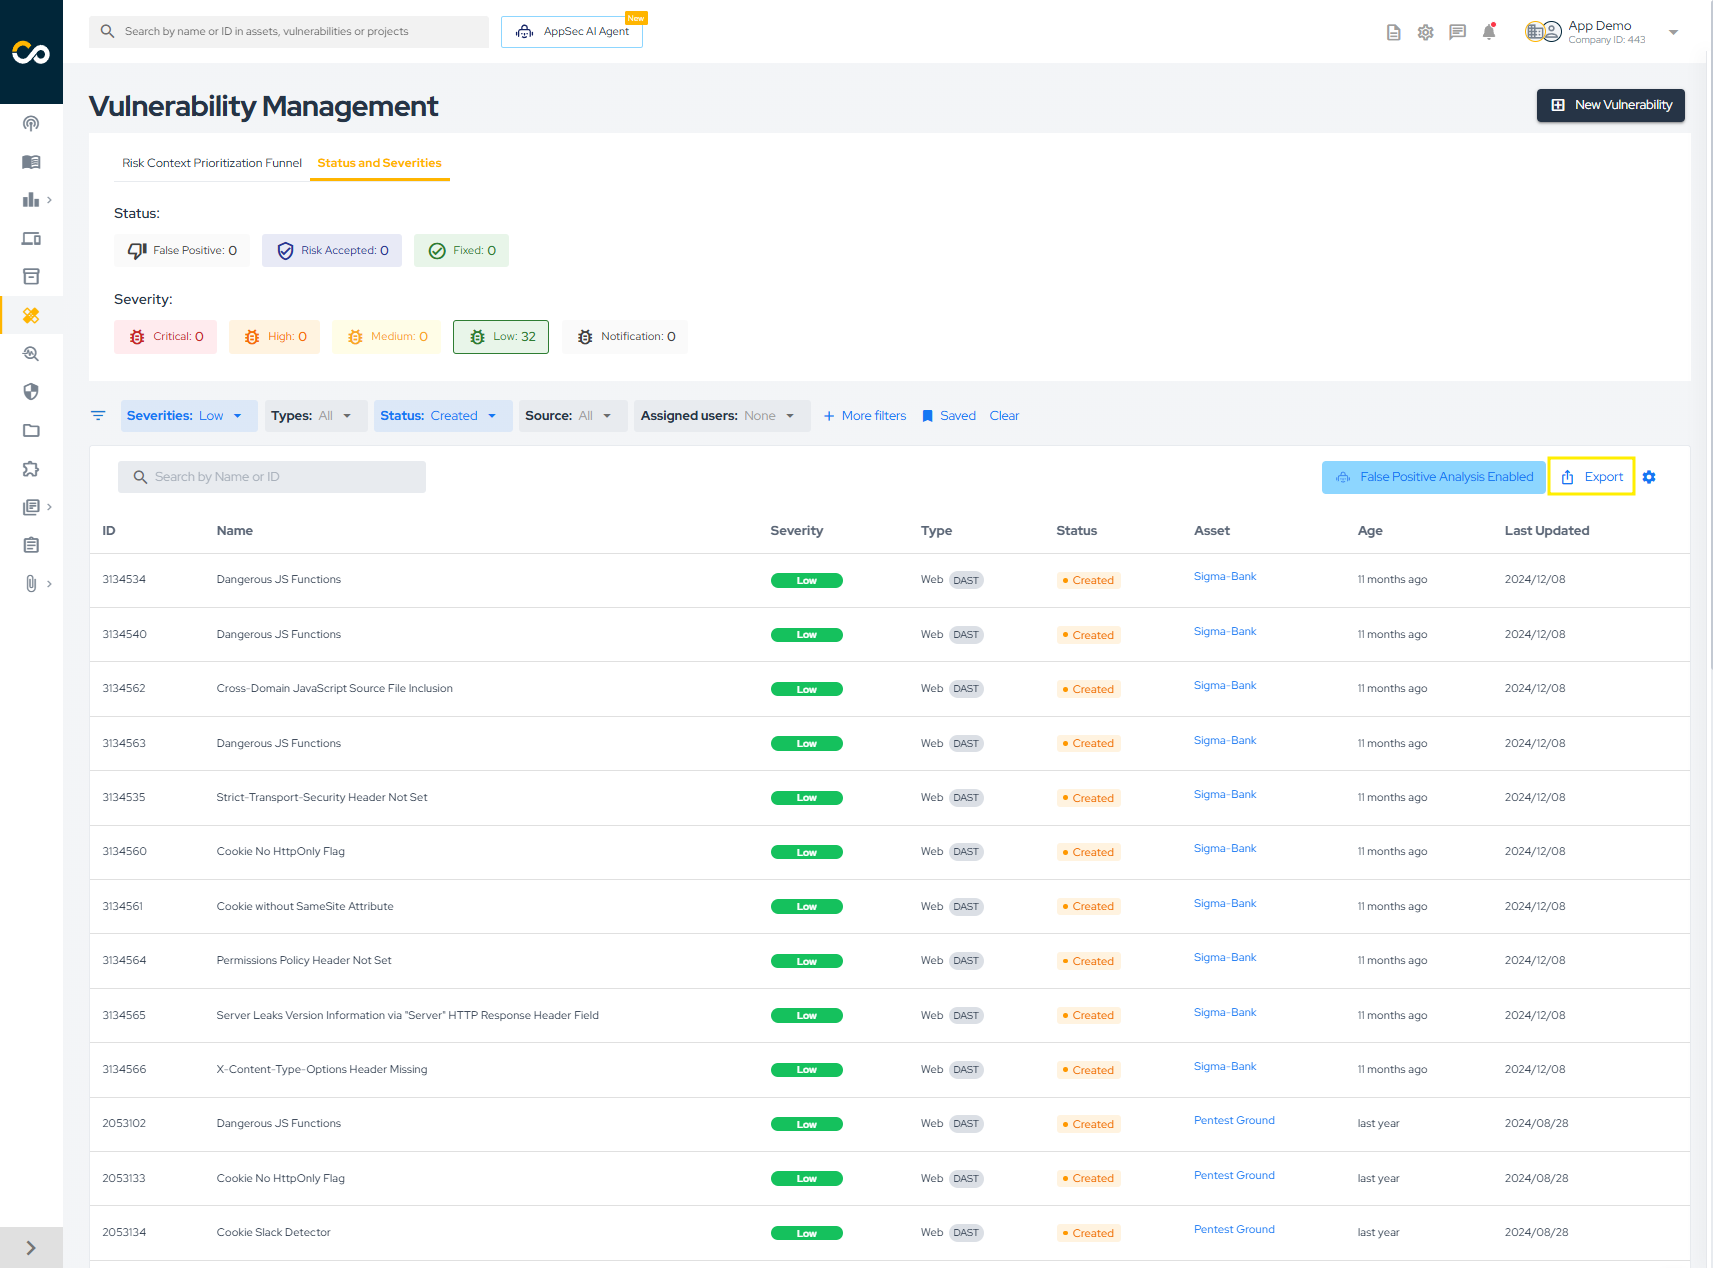Click the table column settings gear icon
This screenshot has height=1268, width=1713.
pos(1649,477)
